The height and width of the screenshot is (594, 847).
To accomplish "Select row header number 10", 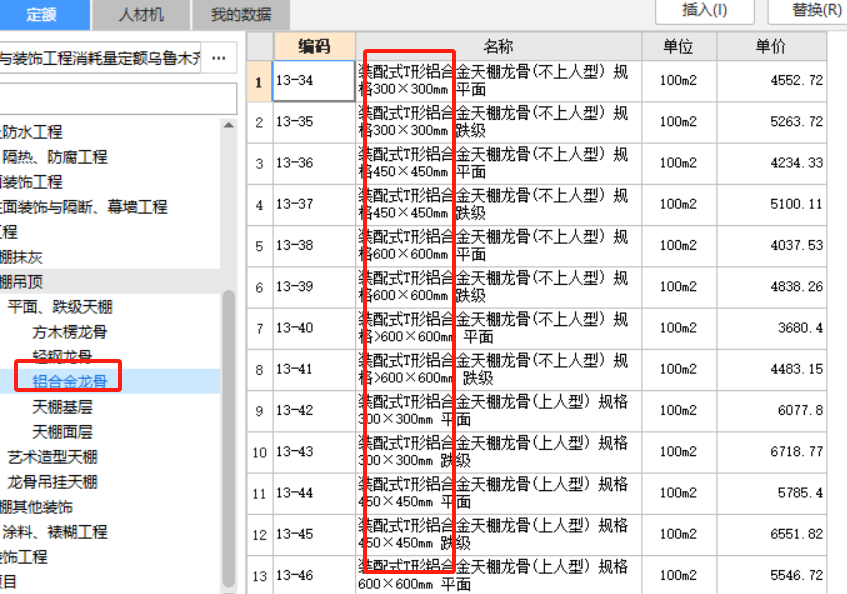I will (x=260, y=452).
